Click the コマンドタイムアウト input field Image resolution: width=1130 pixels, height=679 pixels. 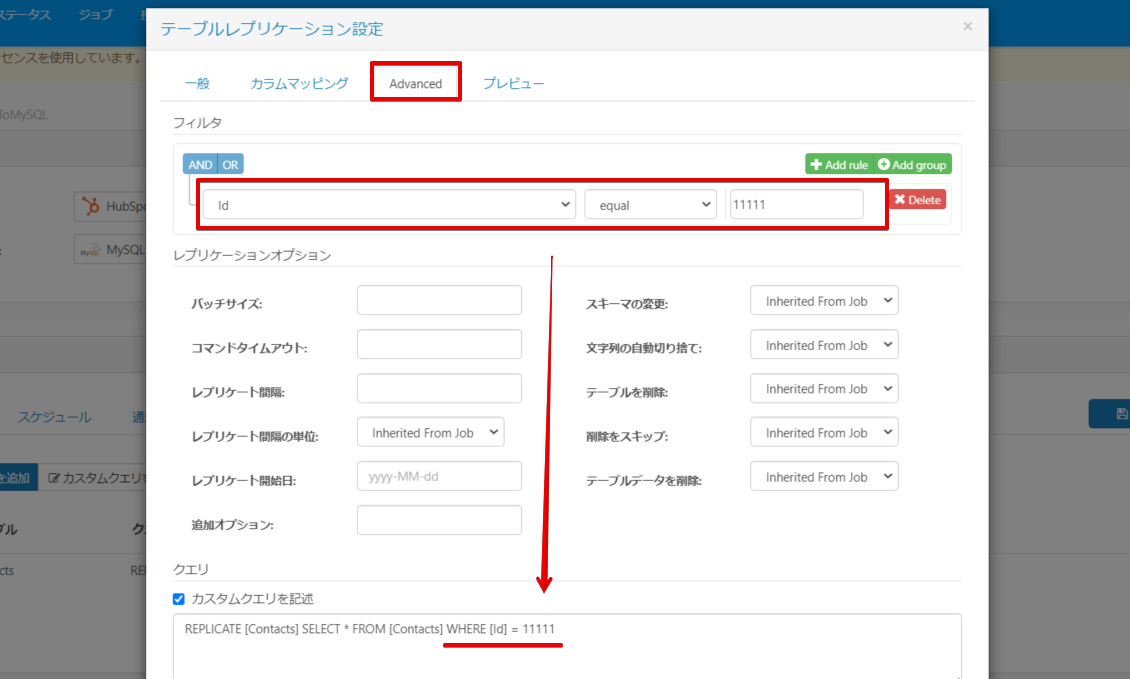pyautogui.click(x=439, y=345)
